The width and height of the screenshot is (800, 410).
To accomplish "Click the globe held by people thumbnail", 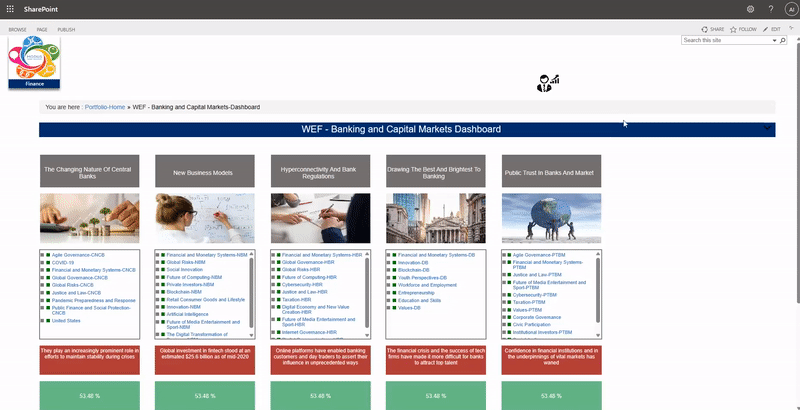I will point(551,218).
